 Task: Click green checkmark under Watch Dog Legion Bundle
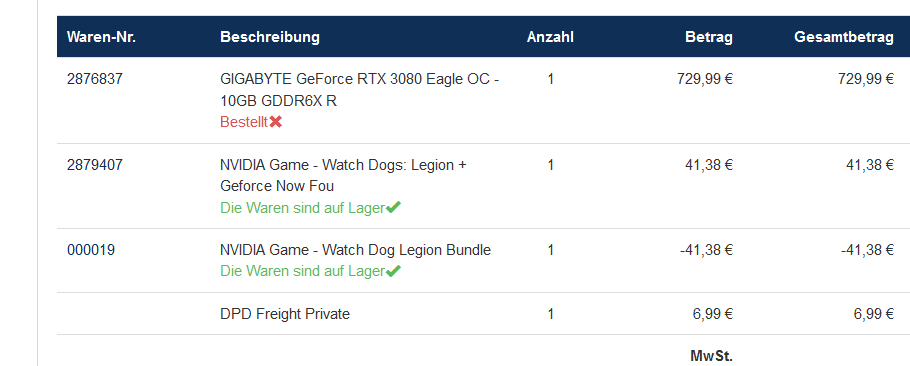click(x=393, y=271)
